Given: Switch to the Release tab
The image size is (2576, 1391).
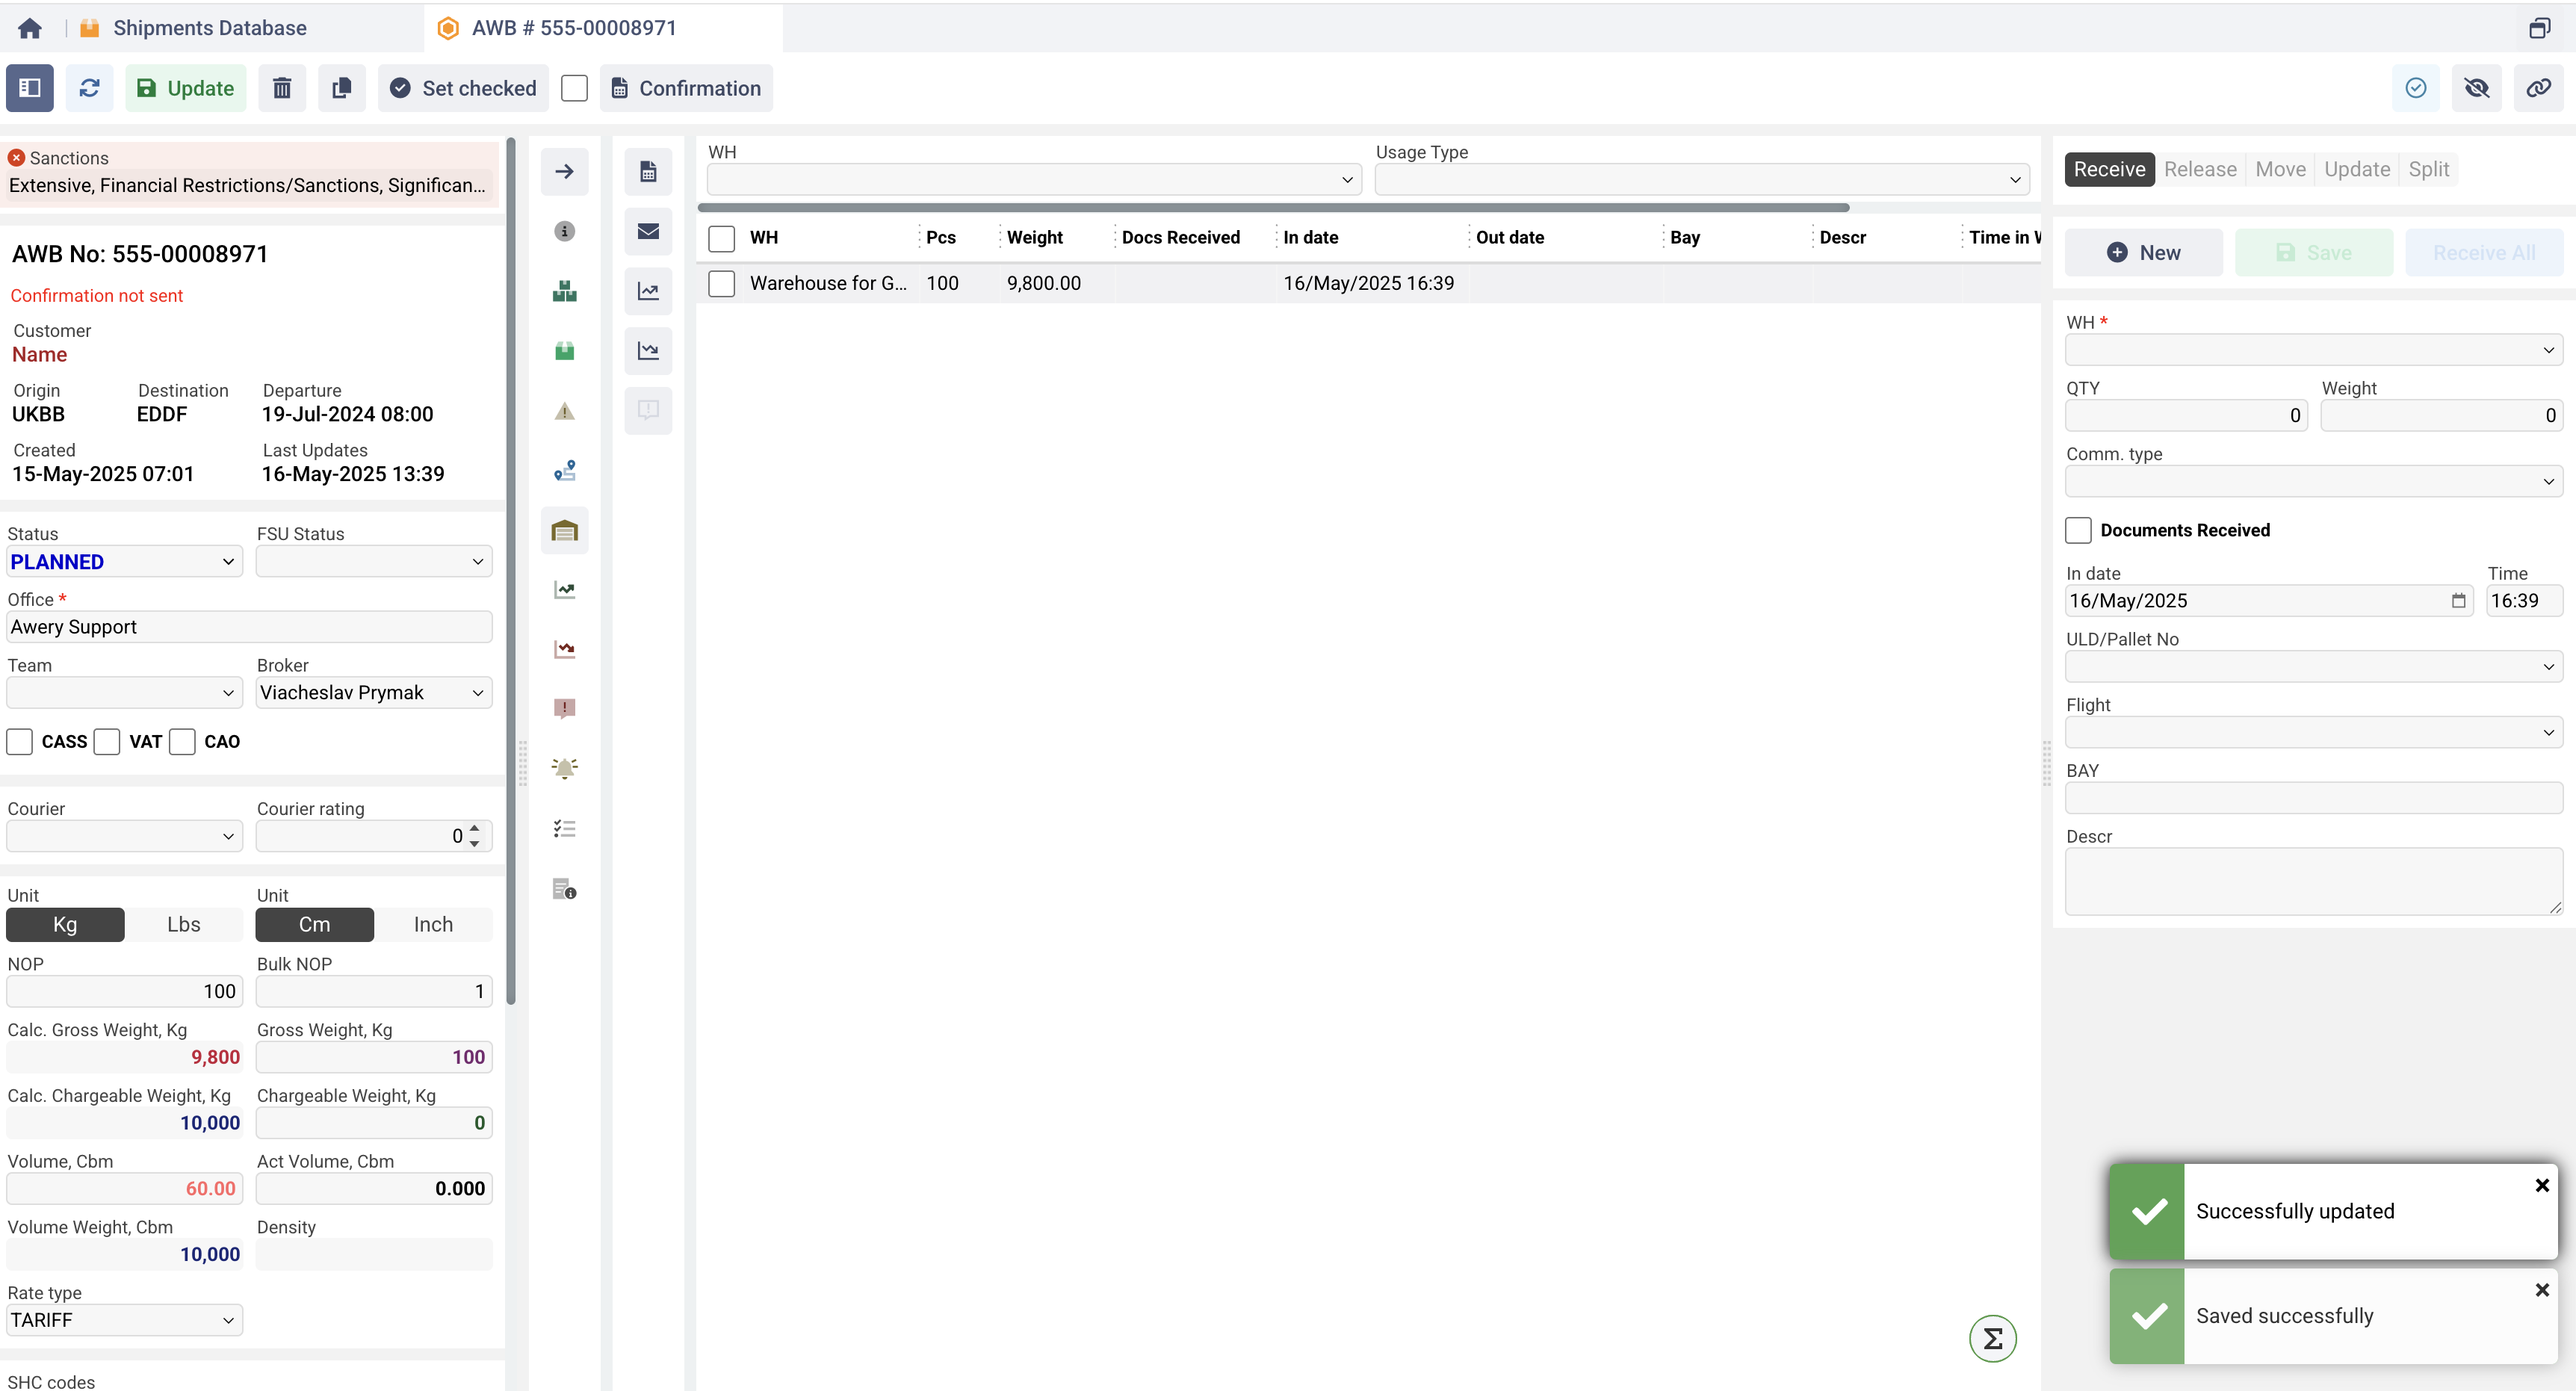Looking at the screenshot, I should point(2199,169).
